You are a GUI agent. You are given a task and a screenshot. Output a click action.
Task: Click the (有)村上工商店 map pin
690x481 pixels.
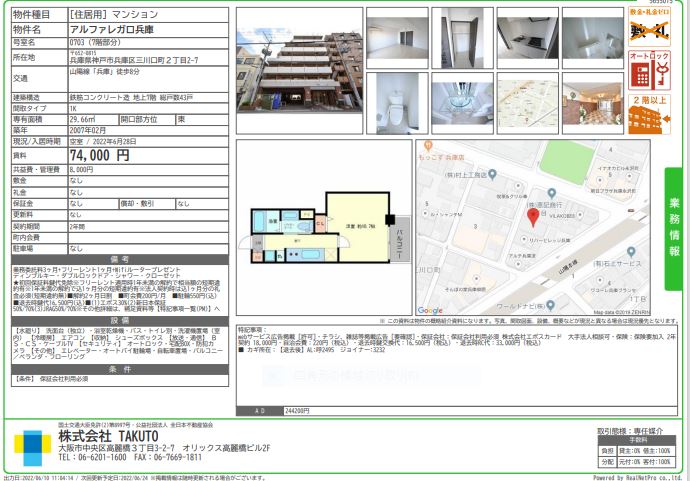tap(492, 174)
